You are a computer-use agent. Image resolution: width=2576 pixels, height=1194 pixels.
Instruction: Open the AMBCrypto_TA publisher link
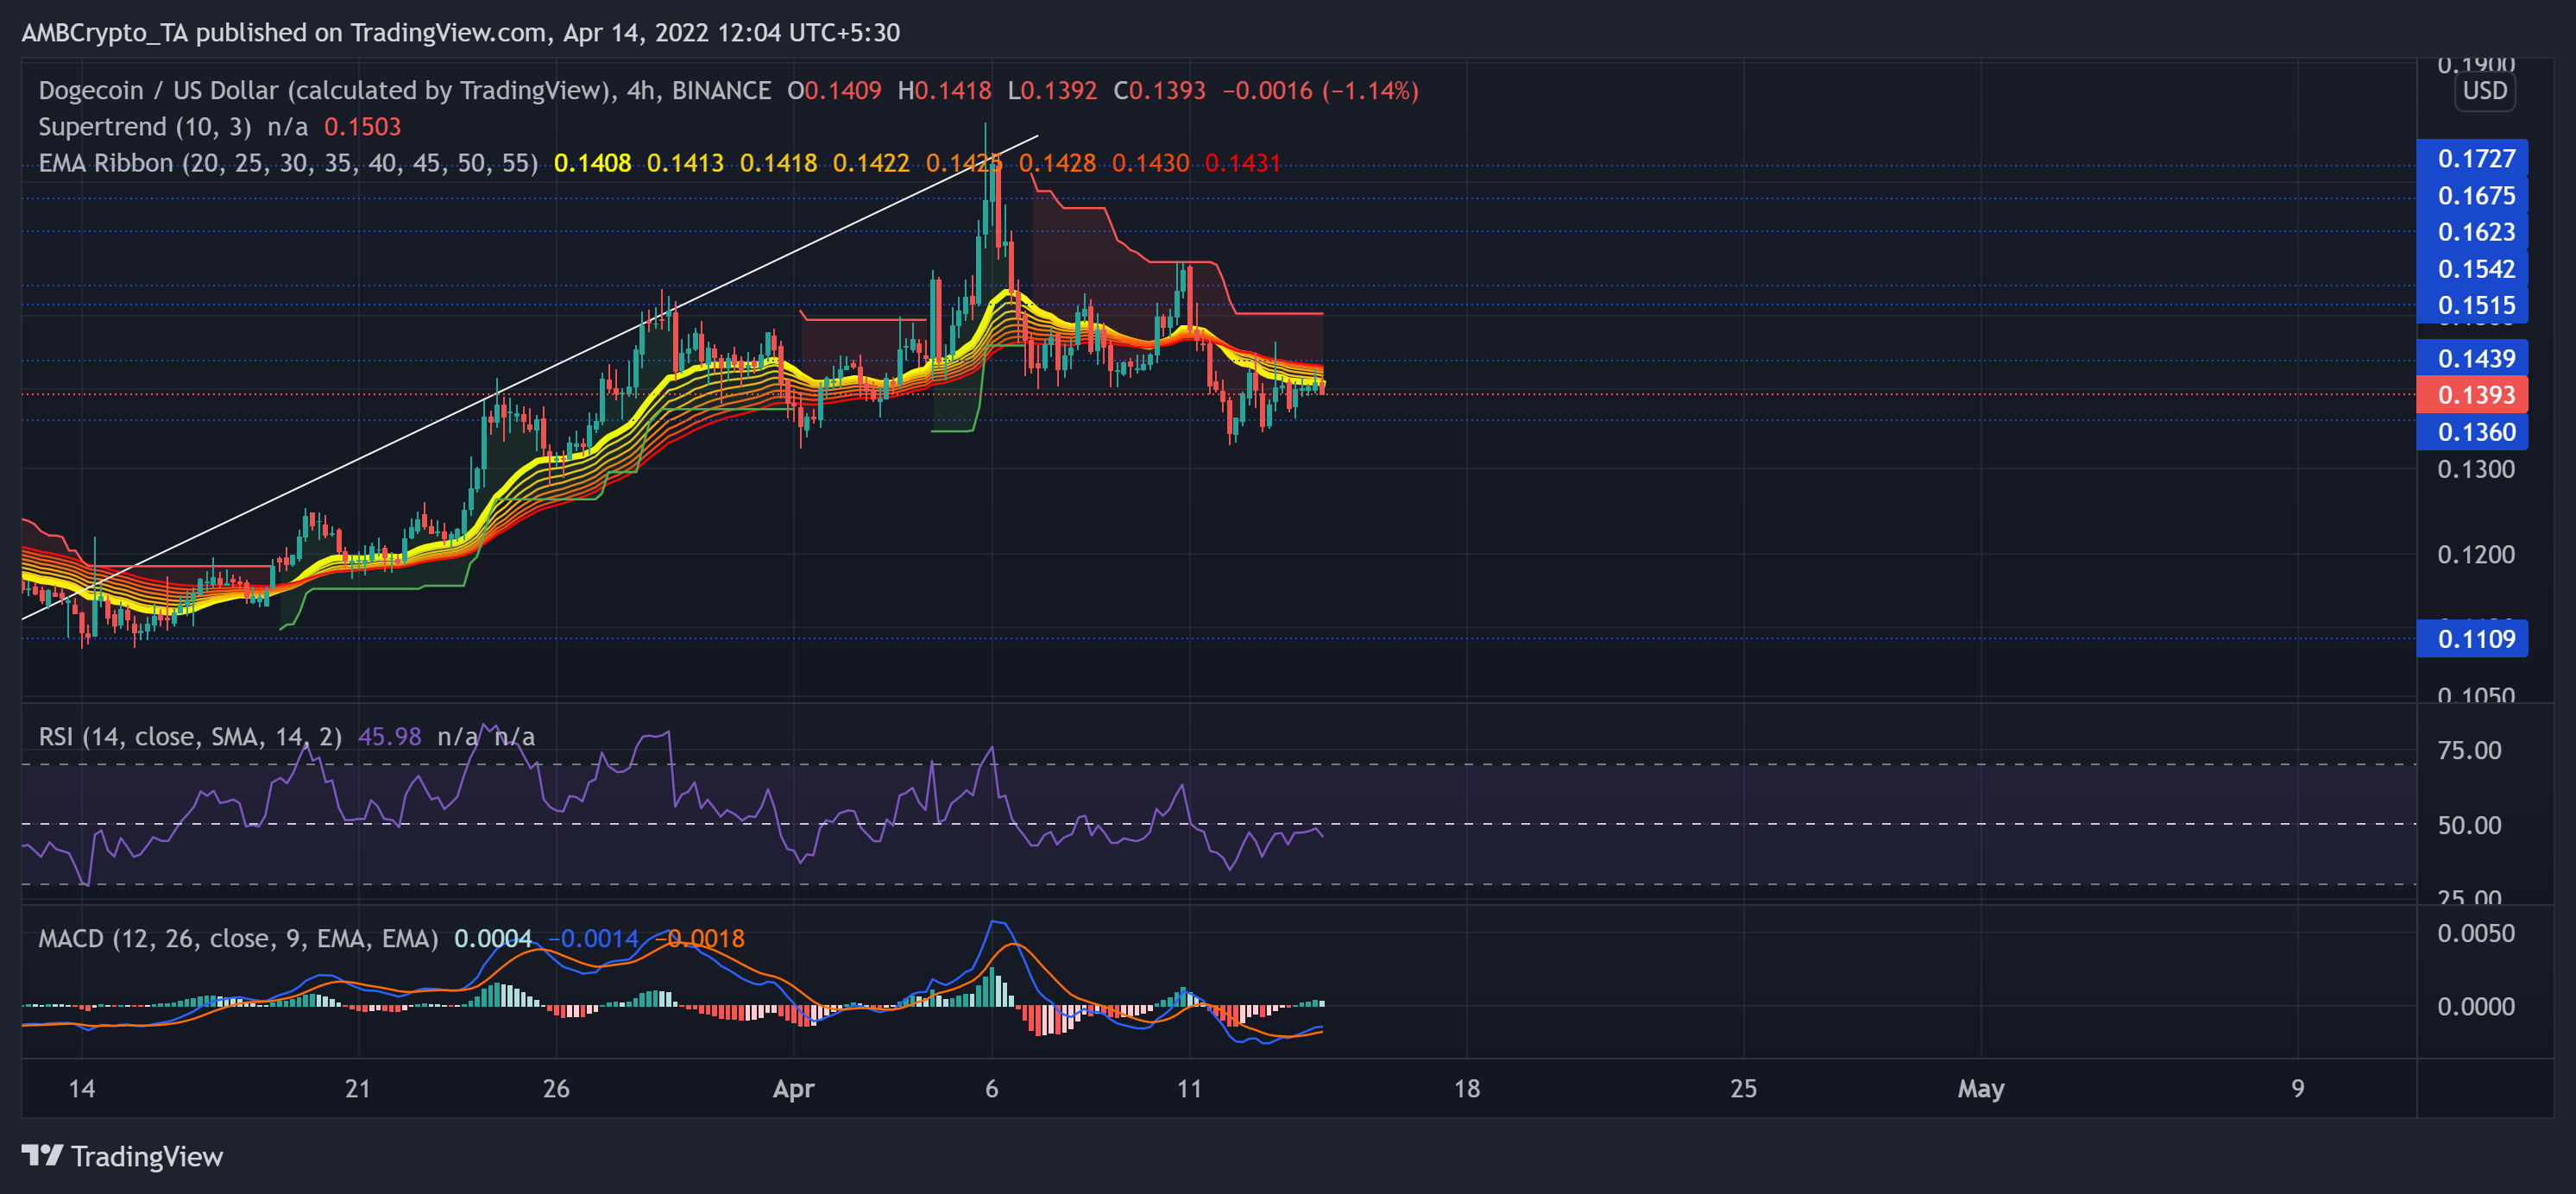point(106,32)
